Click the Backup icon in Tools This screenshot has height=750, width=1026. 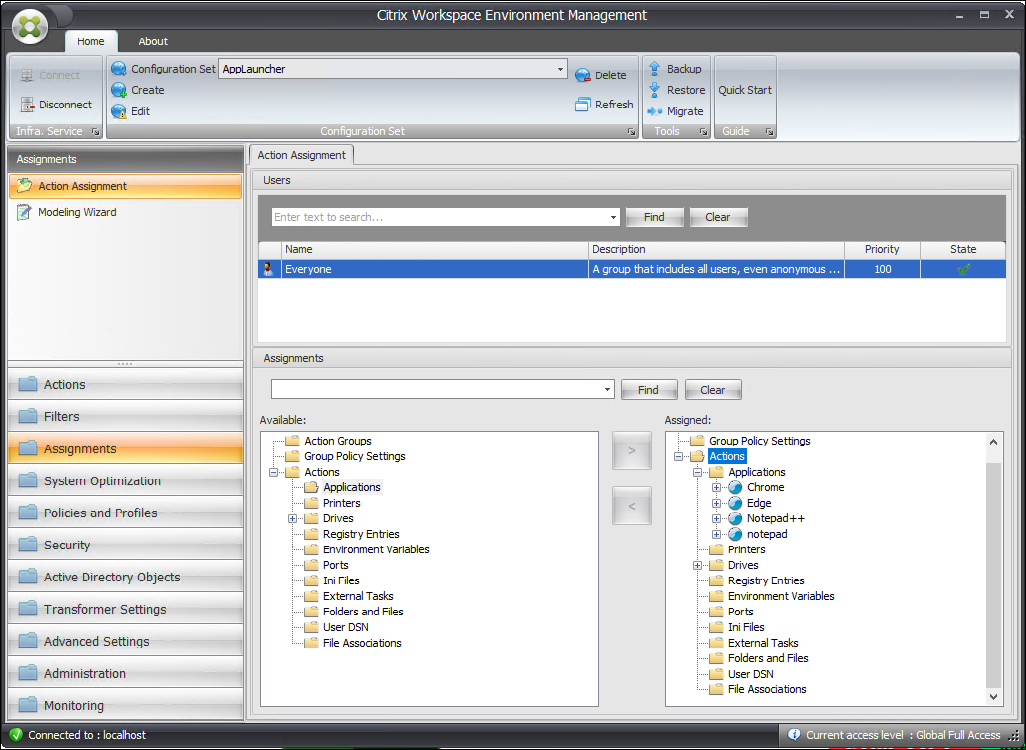click(x=656, y=69)
